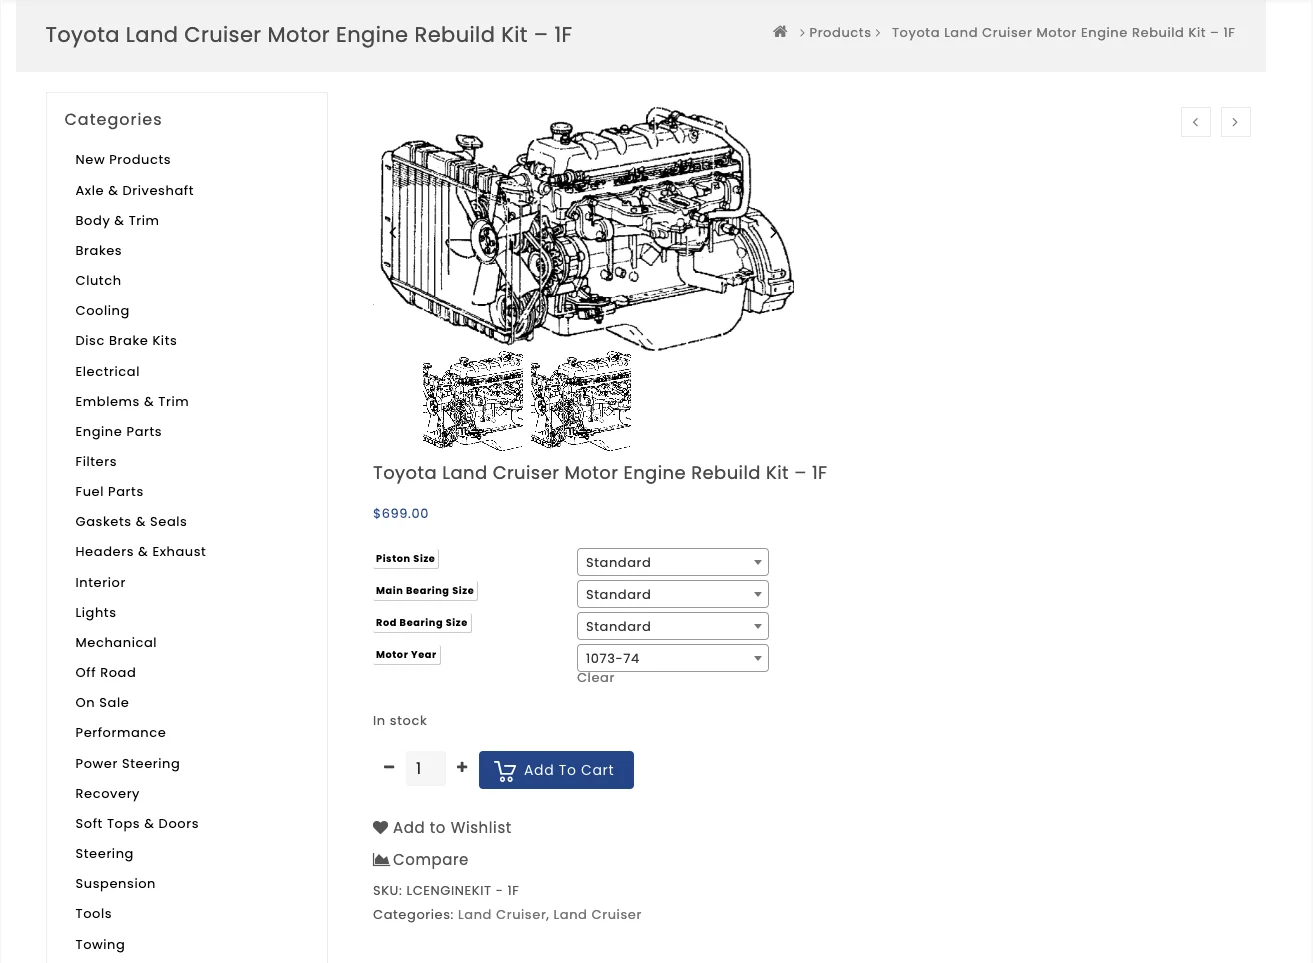Select the second engine thumbnail
The height and width of the screenshot is (963, 1313).
point(581,401)
